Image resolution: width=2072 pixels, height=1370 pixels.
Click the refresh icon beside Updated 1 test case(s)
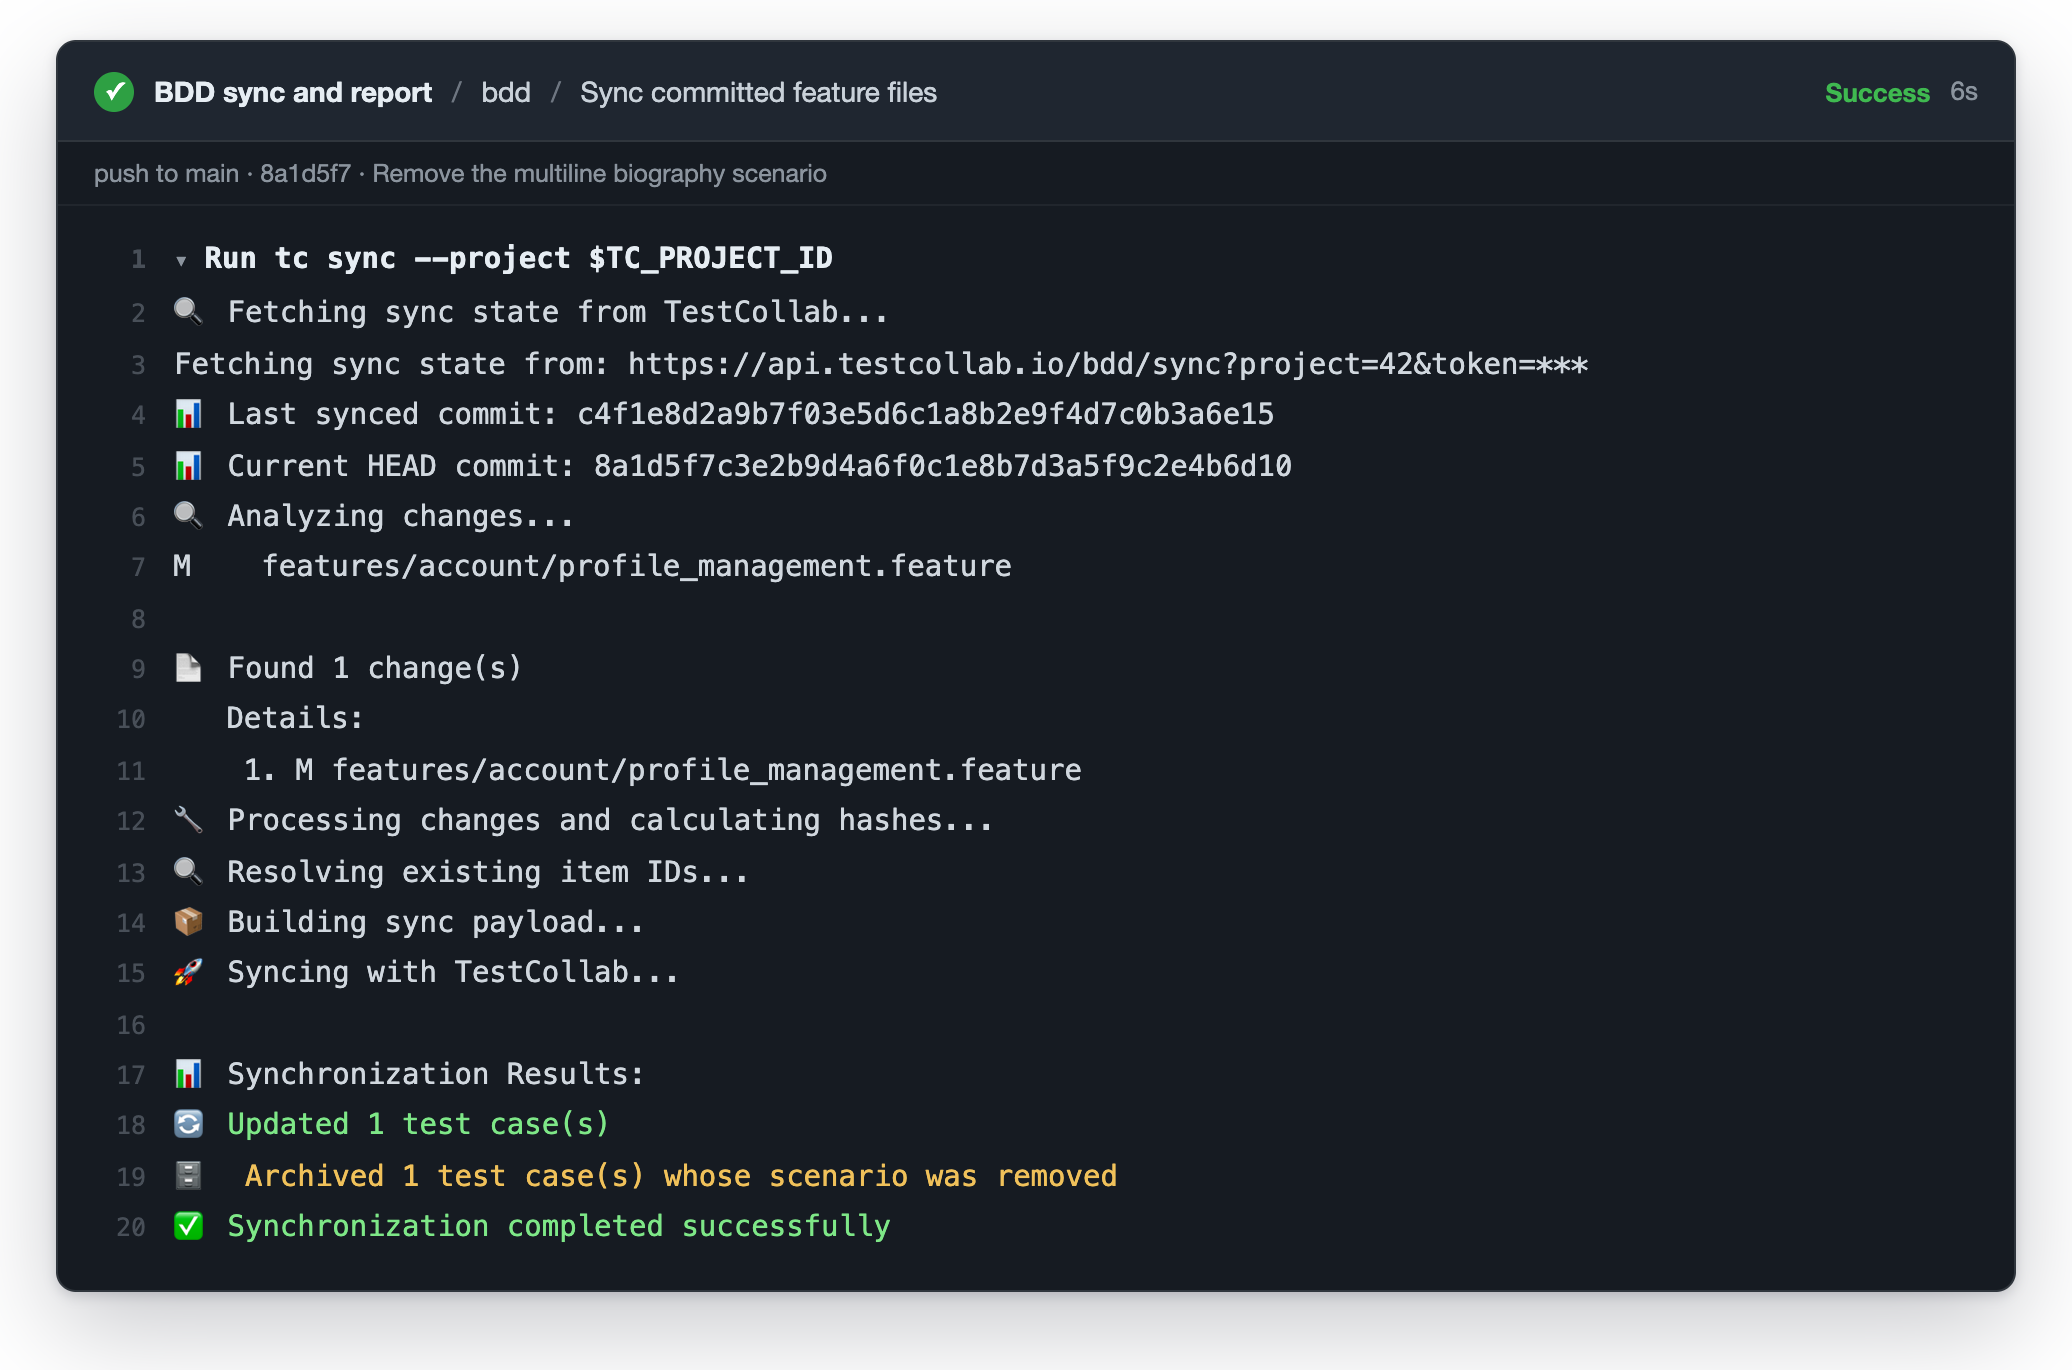[188, 1124]
